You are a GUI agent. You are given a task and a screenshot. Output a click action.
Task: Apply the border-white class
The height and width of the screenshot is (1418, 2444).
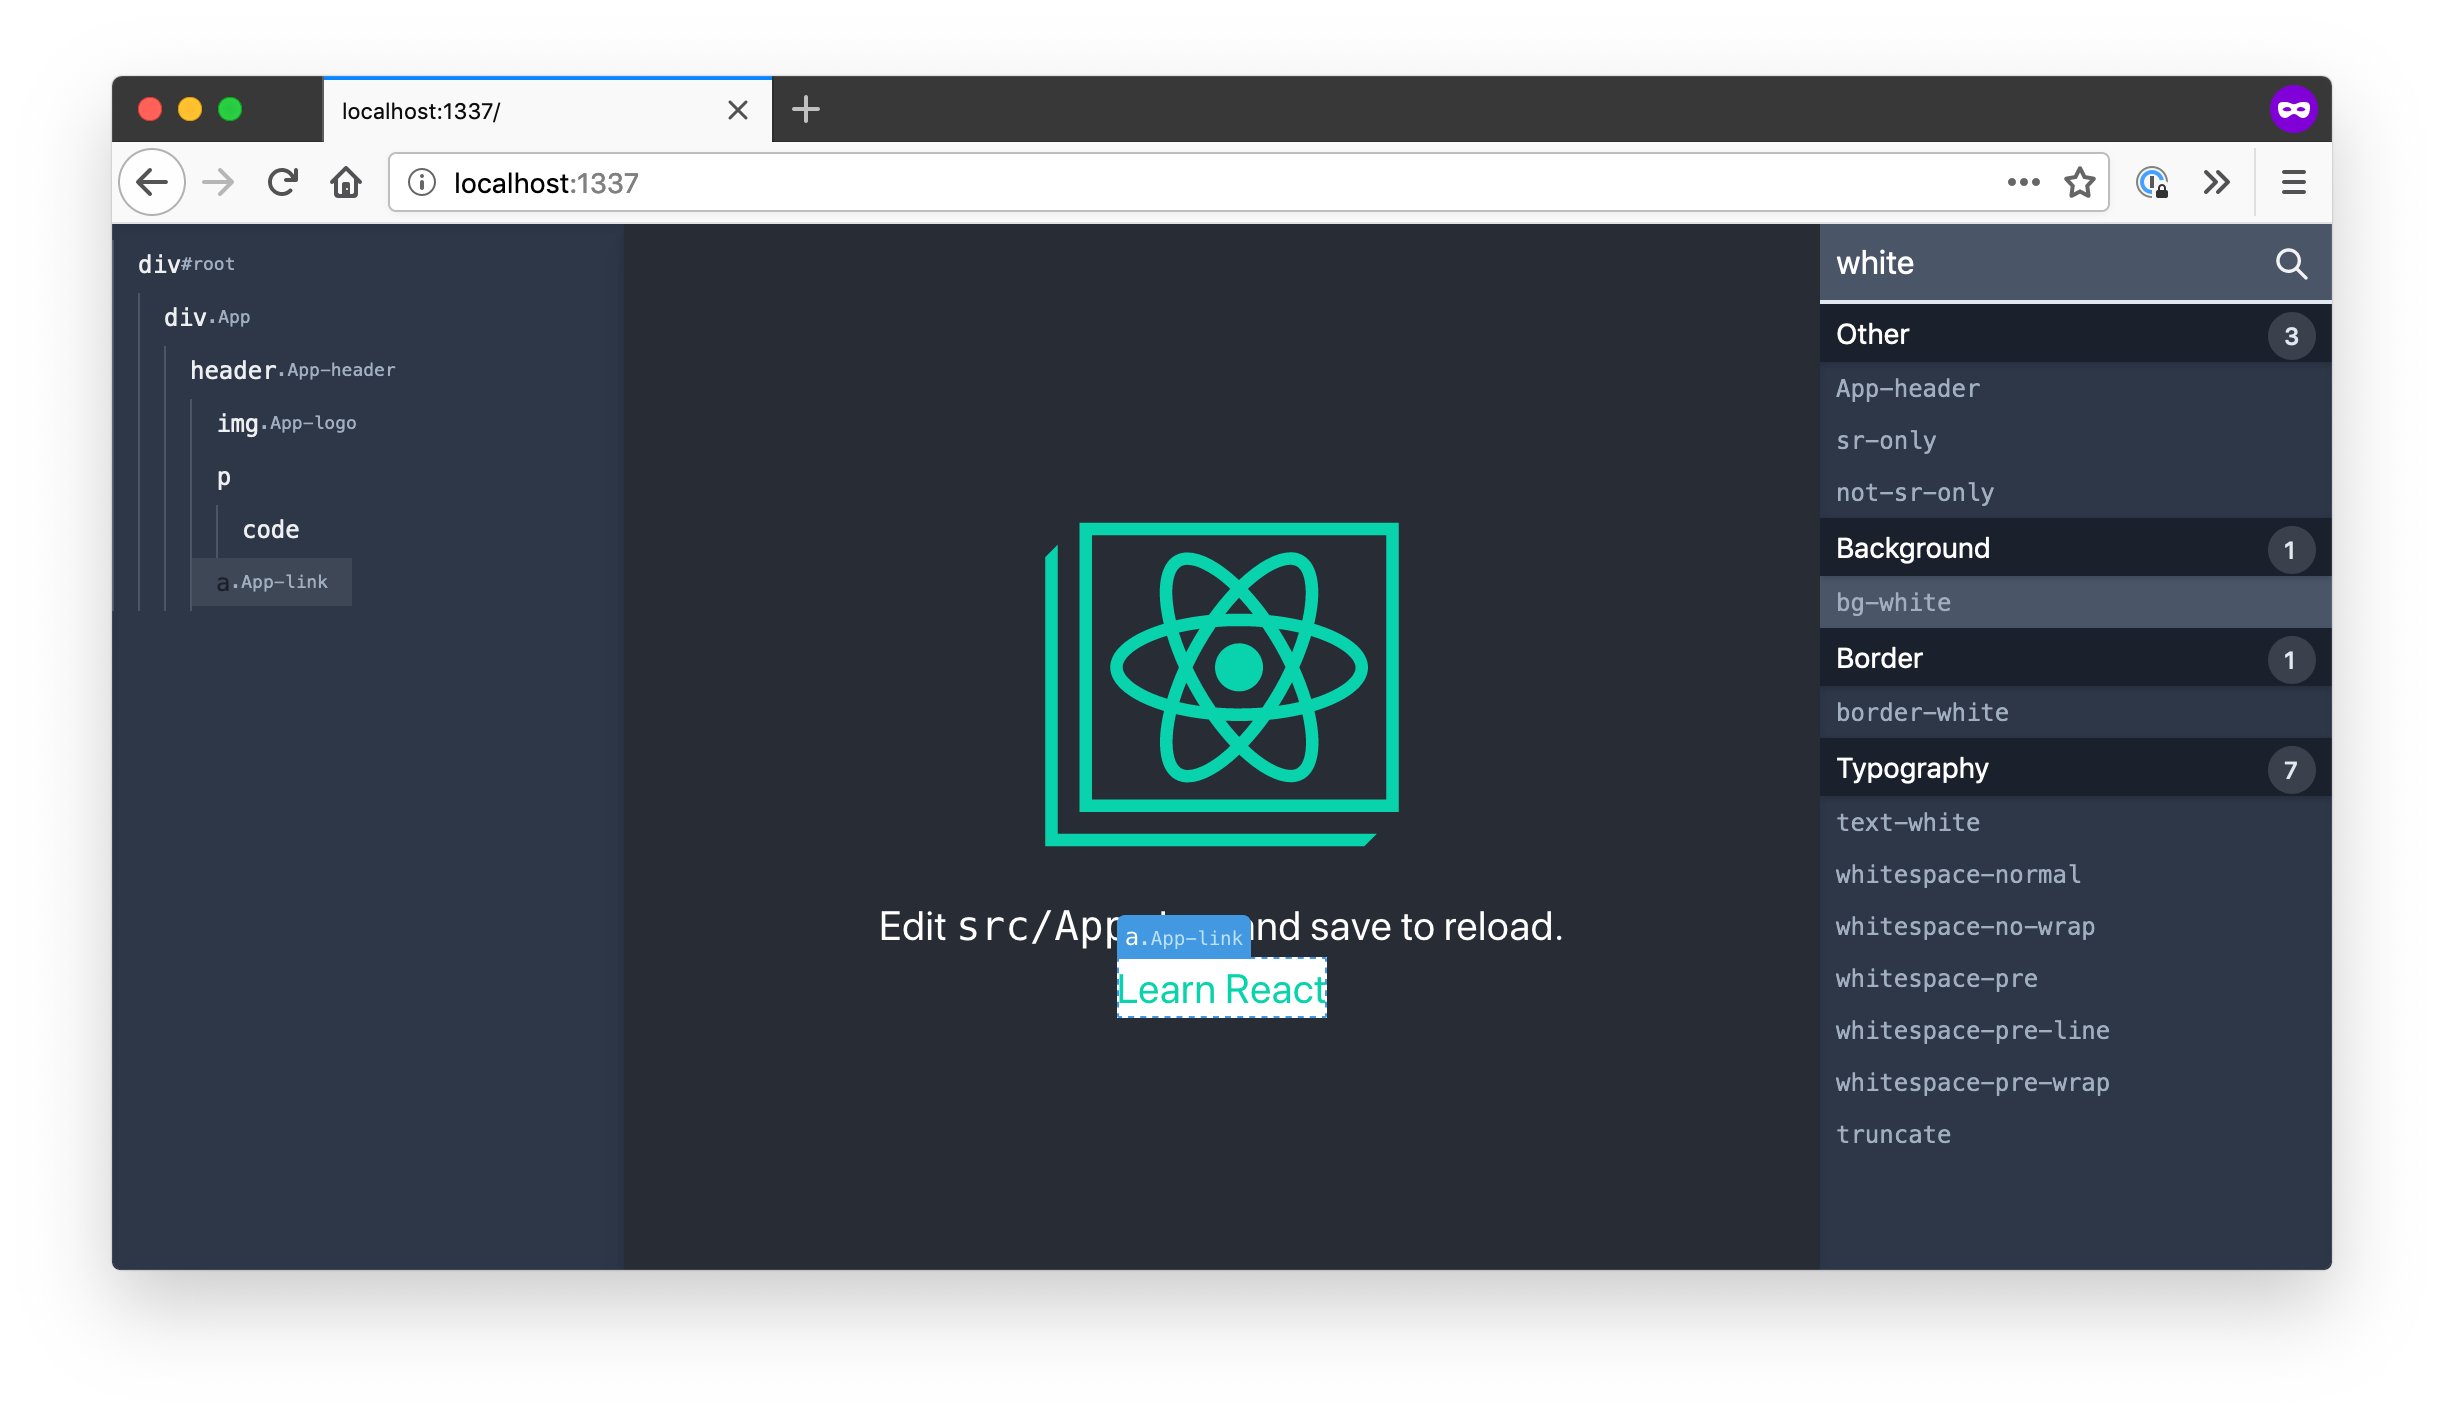click(2075, 712)
